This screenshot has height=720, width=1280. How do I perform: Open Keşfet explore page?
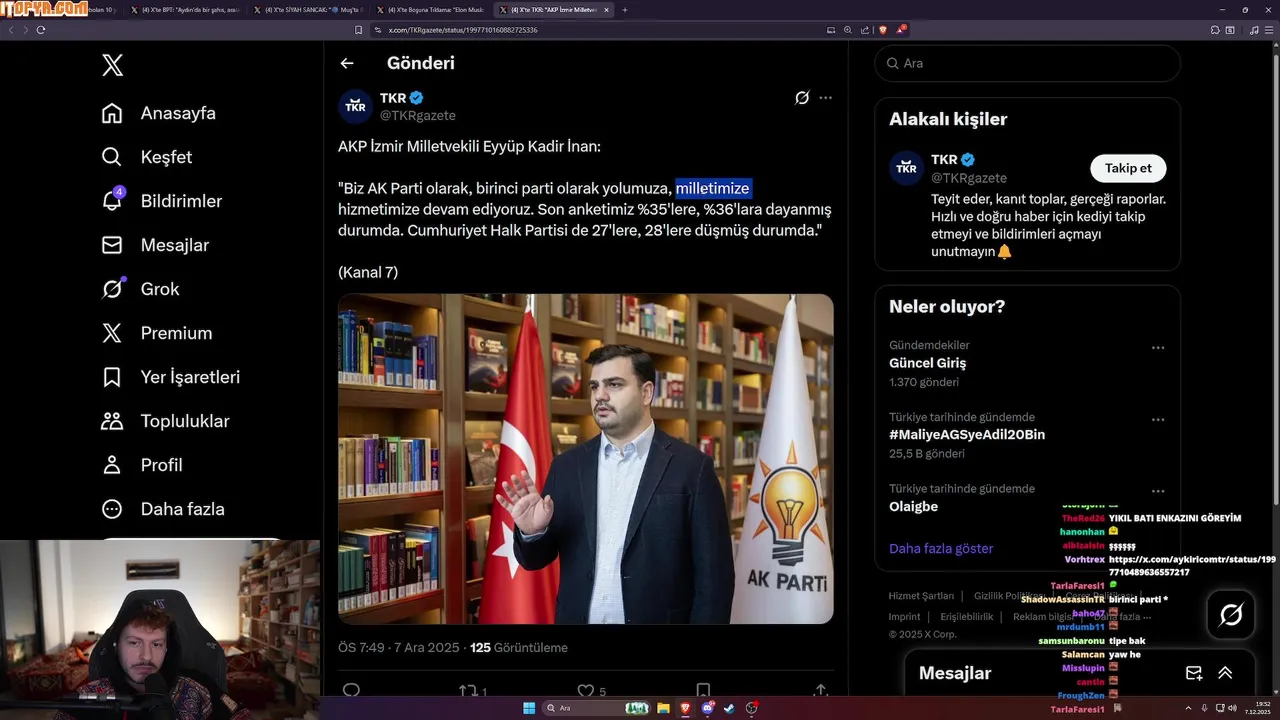coord(147,157)
